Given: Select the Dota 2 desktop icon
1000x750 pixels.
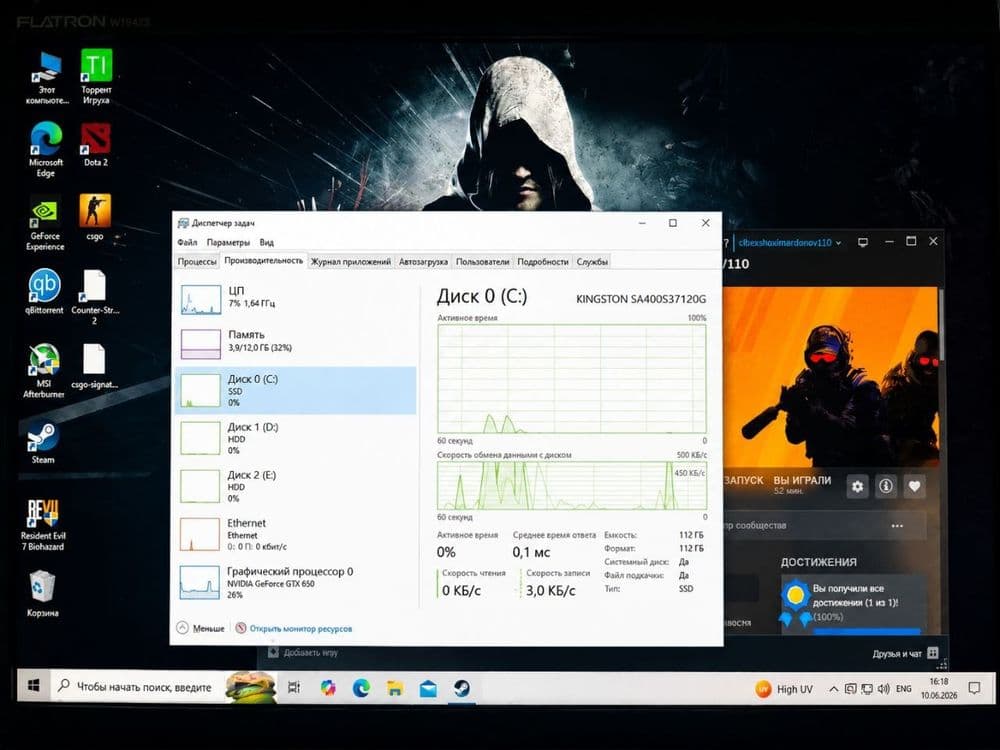Looking at the screenshot, I should (96, 144).
